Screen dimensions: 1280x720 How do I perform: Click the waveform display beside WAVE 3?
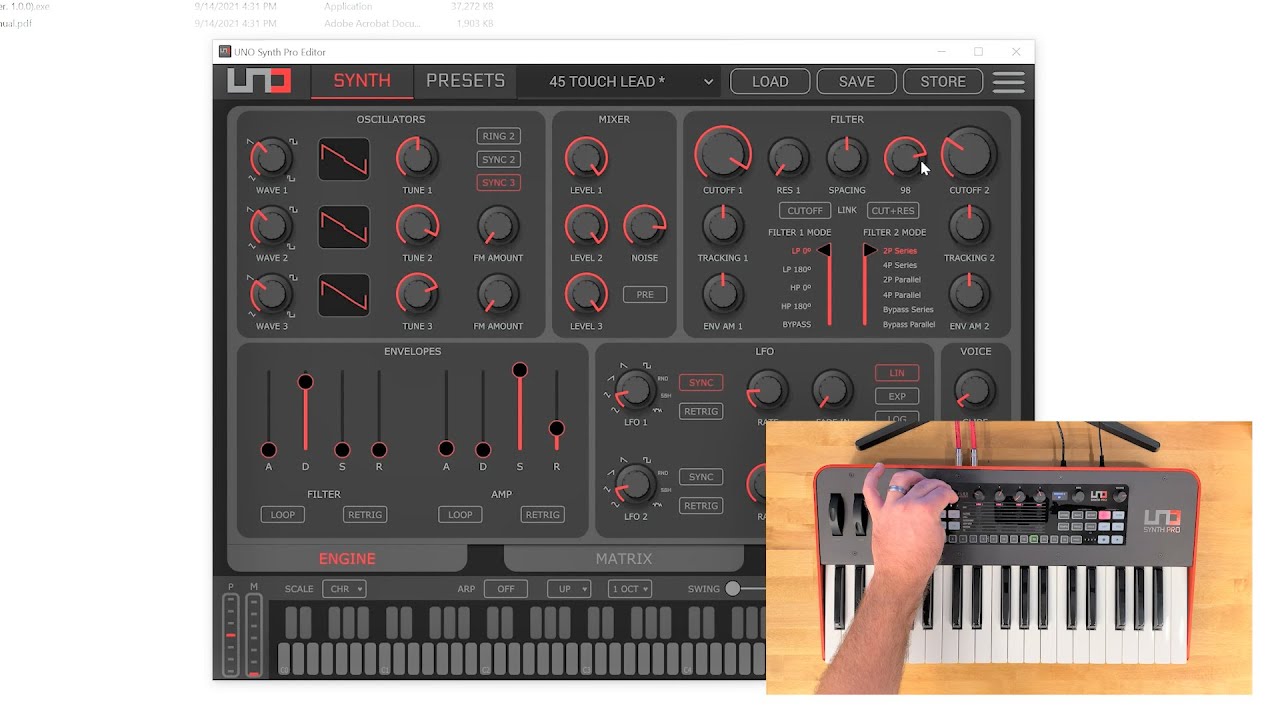click(344, 295)
